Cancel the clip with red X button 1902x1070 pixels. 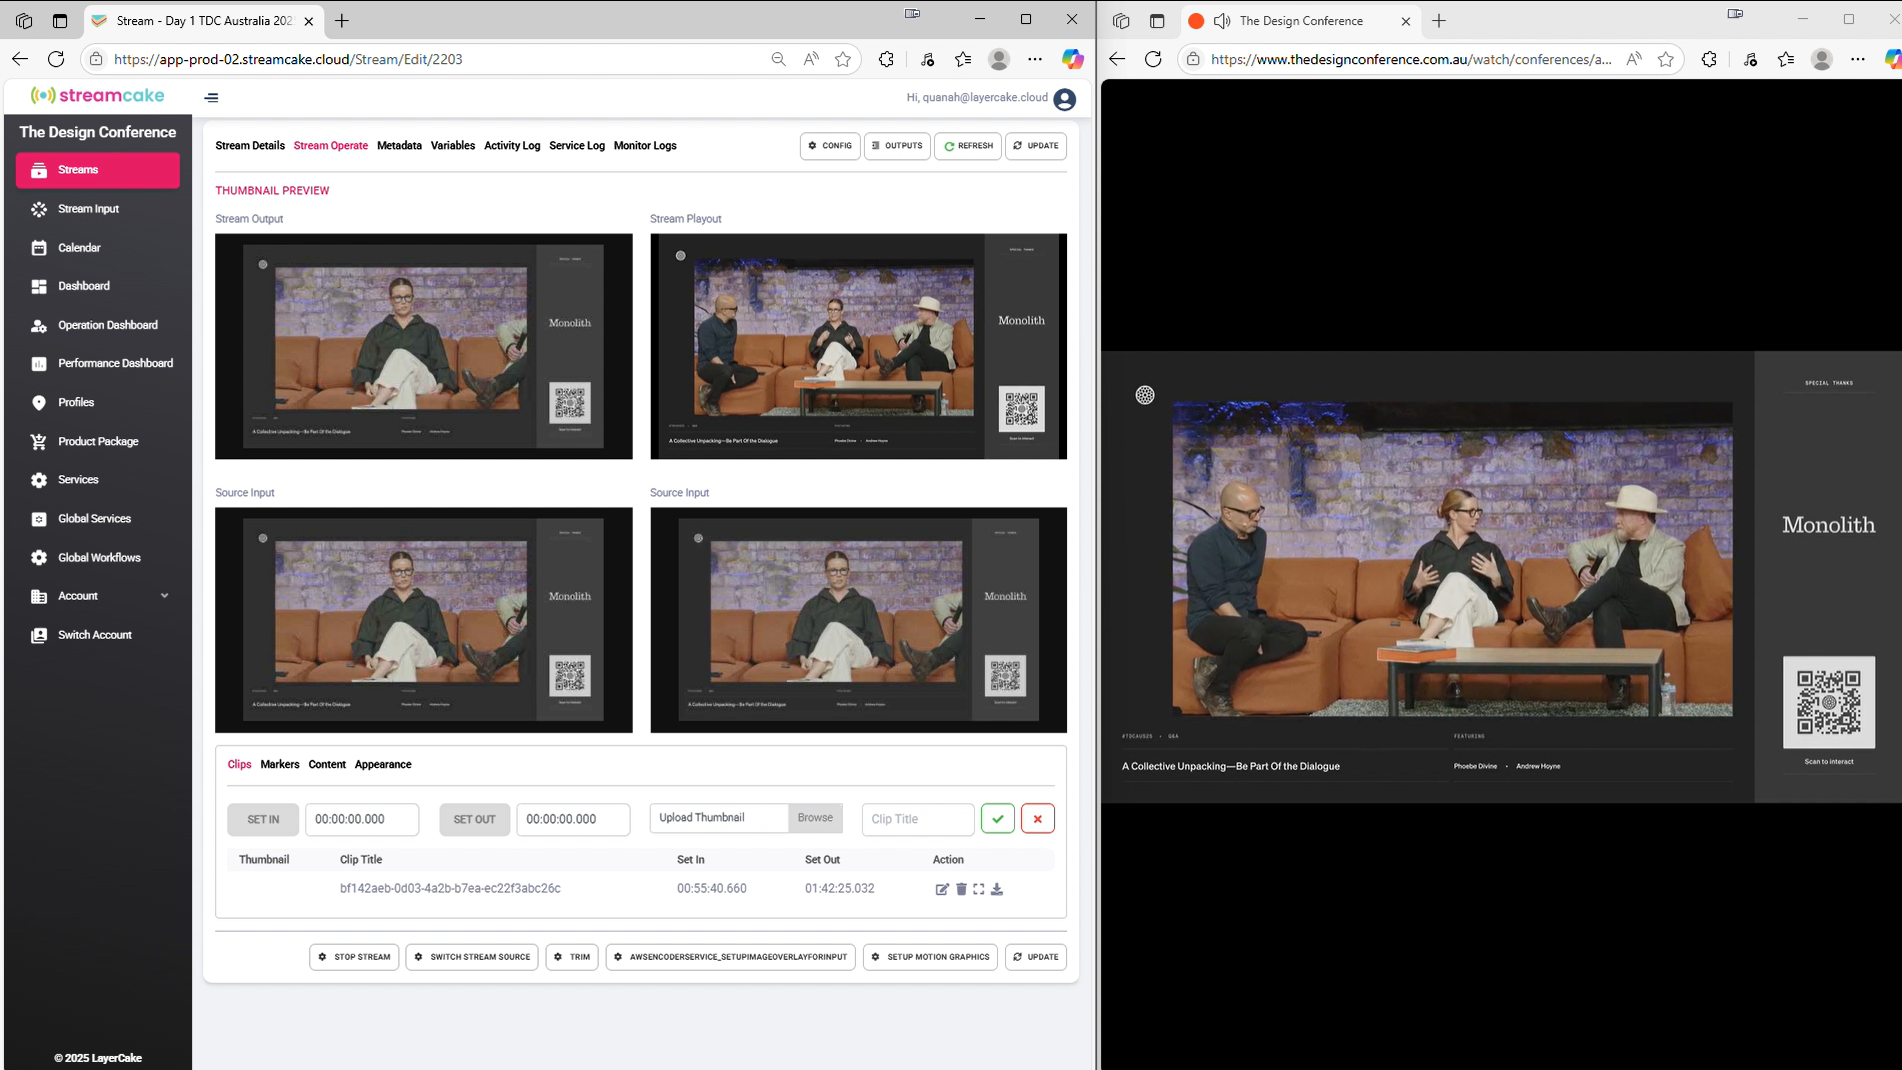tap(1038, 819)
